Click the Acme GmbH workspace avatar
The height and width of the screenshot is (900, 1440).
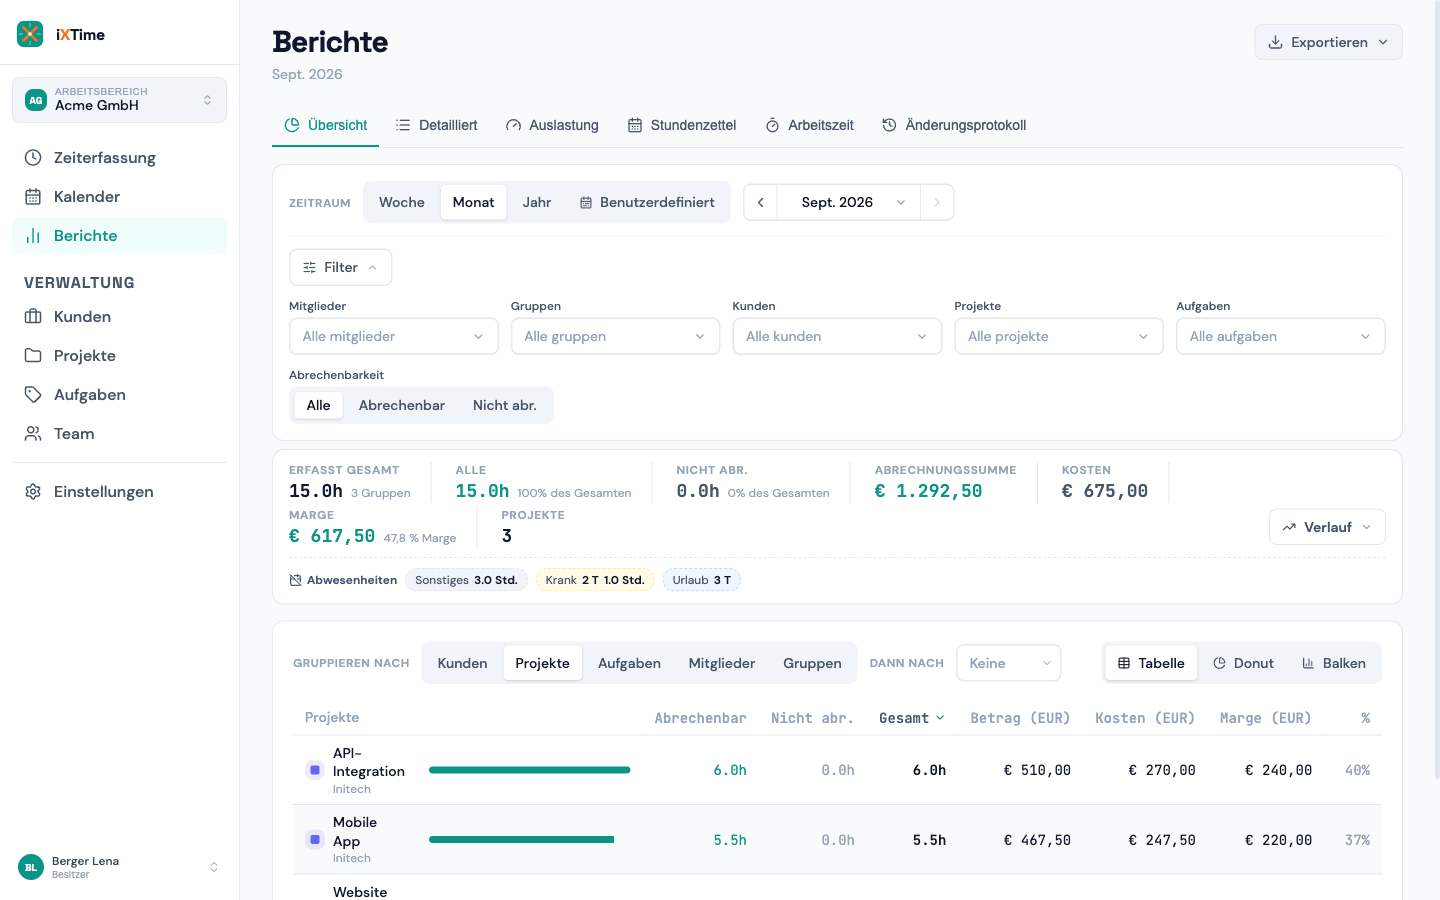[36, 100]
